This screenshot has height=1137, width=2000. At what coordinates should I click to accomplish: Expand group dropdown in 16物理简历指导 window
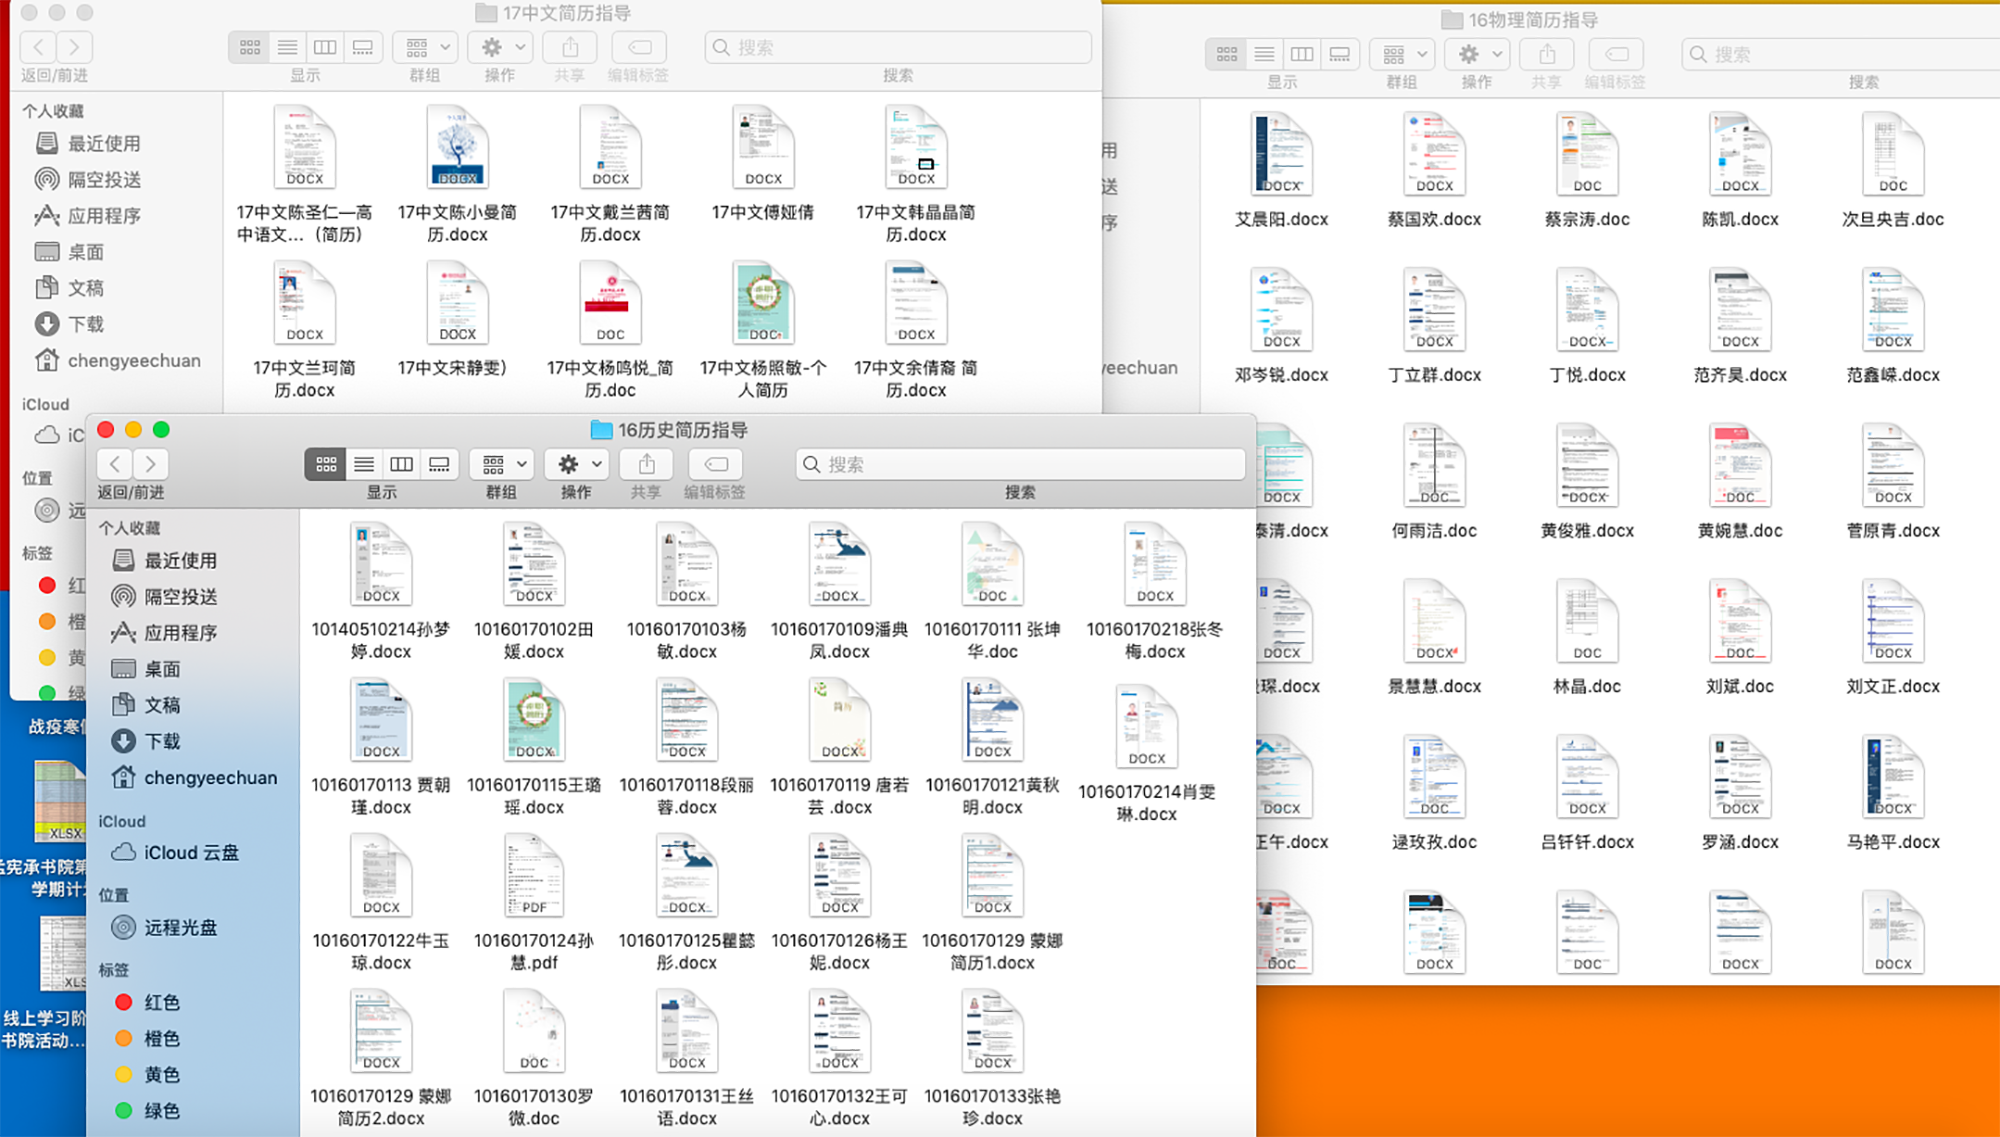pos(1402,54)
